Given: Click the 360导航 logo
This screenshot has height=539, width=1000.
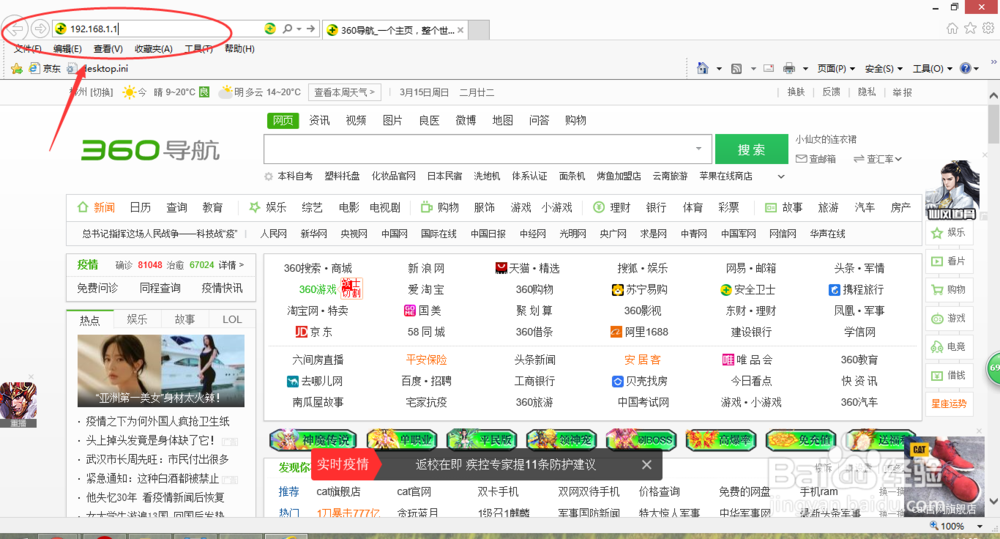Looking at the screenshot, I should 150,150.
